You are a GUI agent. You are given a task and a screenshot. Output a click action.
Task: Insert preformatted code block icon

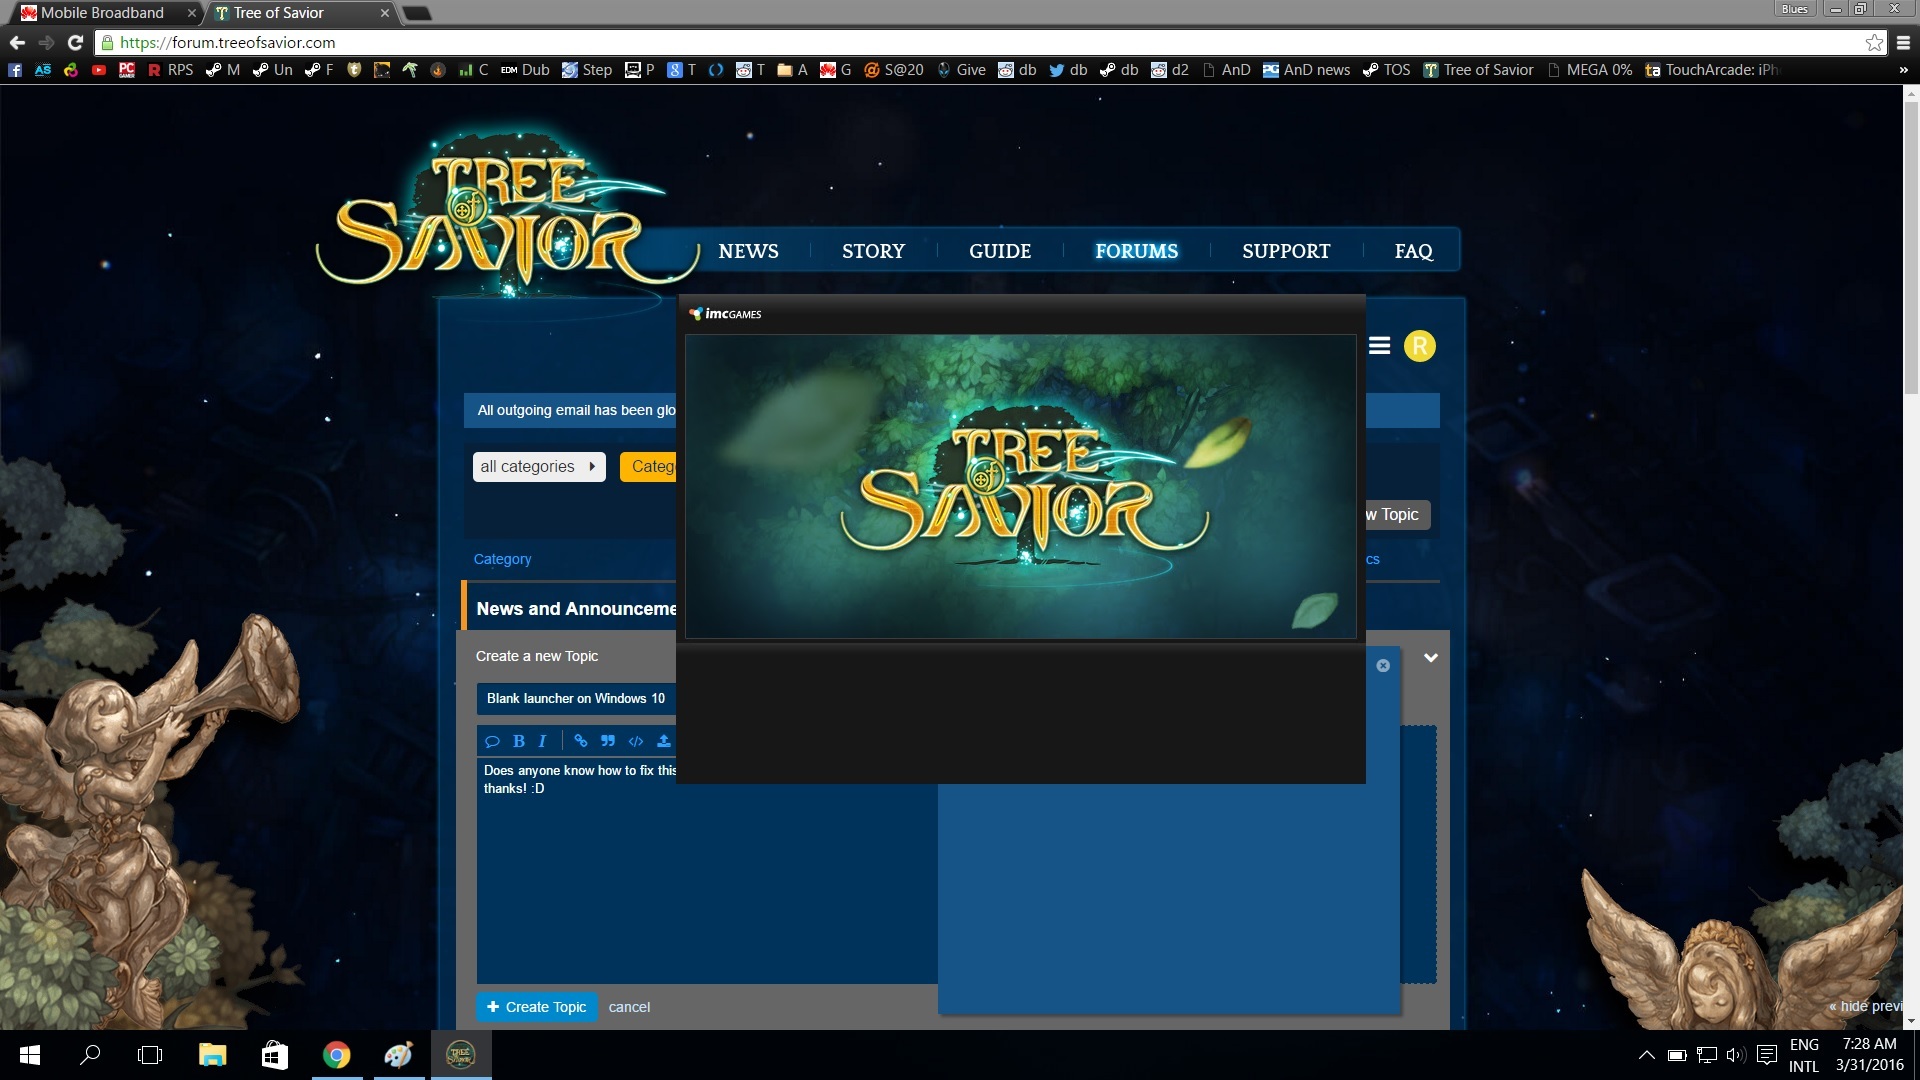pyautogui.click(x=635, y=741)
